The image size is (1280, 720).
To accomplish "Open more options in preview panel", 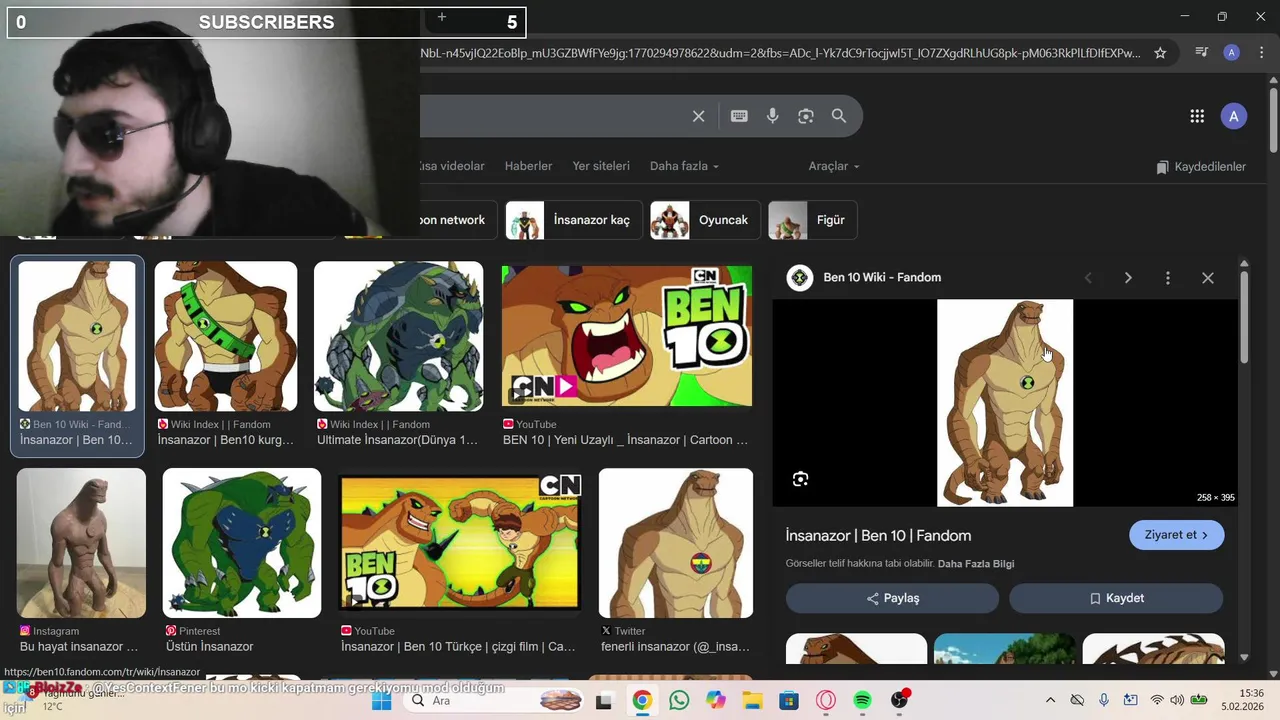I will pos(1168,278).
